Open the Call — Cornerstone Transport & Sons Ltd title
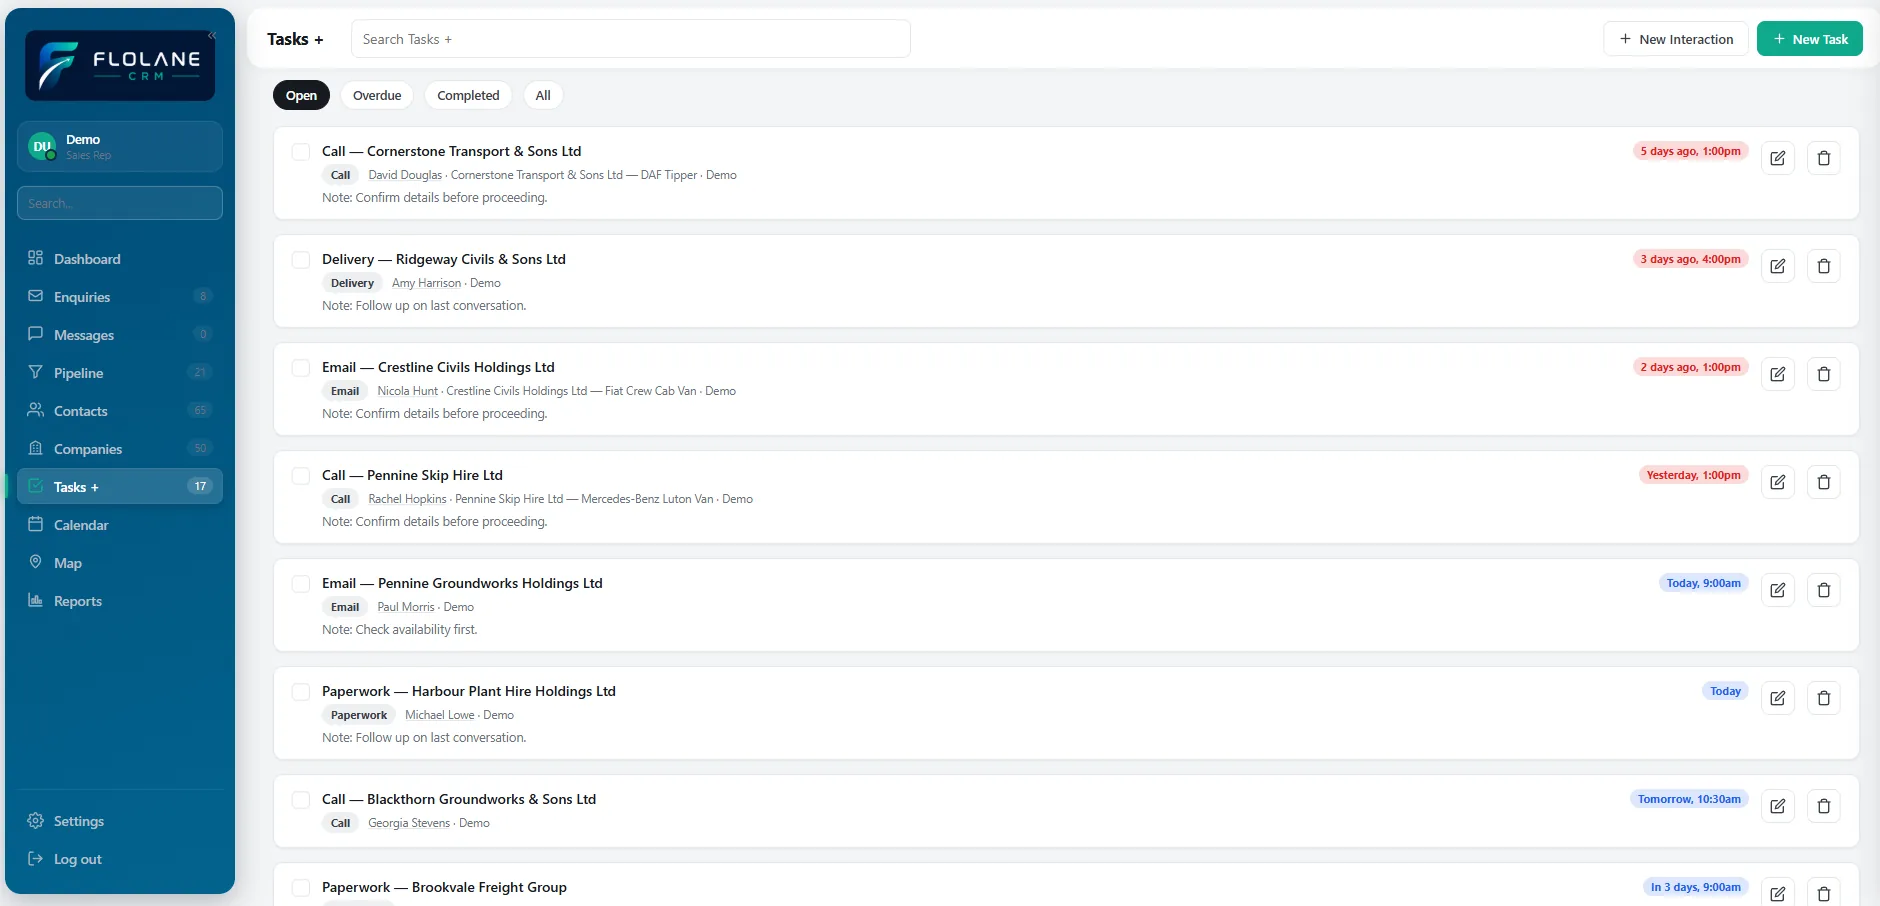 point(451,152)
